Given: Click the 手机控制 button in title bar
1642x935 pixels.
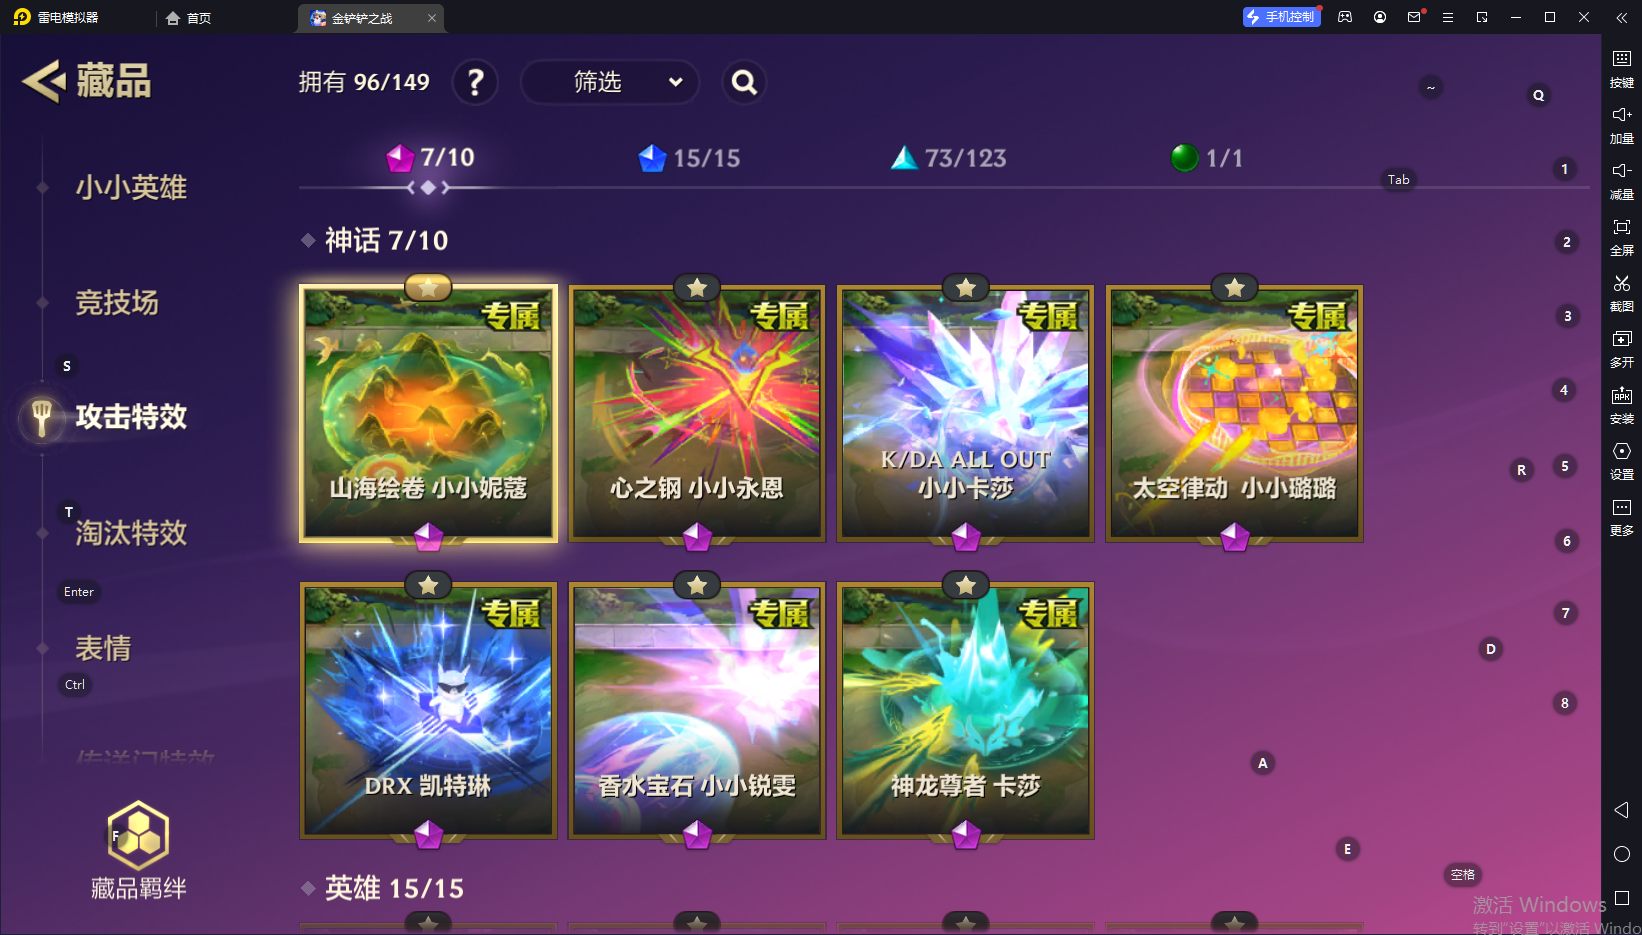Looking at the screenshot, I should point(1281,17).
